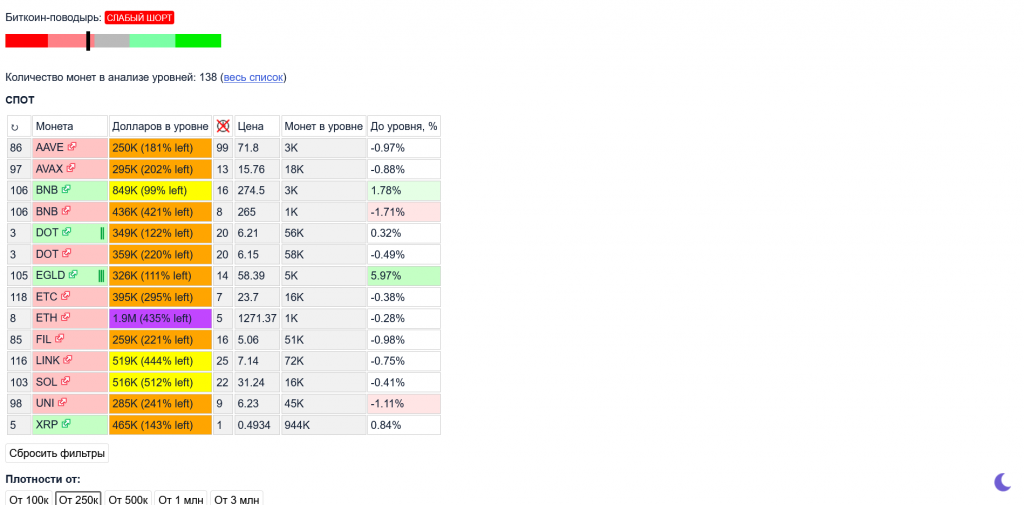Toggle dark mode with the moon icon

click(x=1003, y=482)
